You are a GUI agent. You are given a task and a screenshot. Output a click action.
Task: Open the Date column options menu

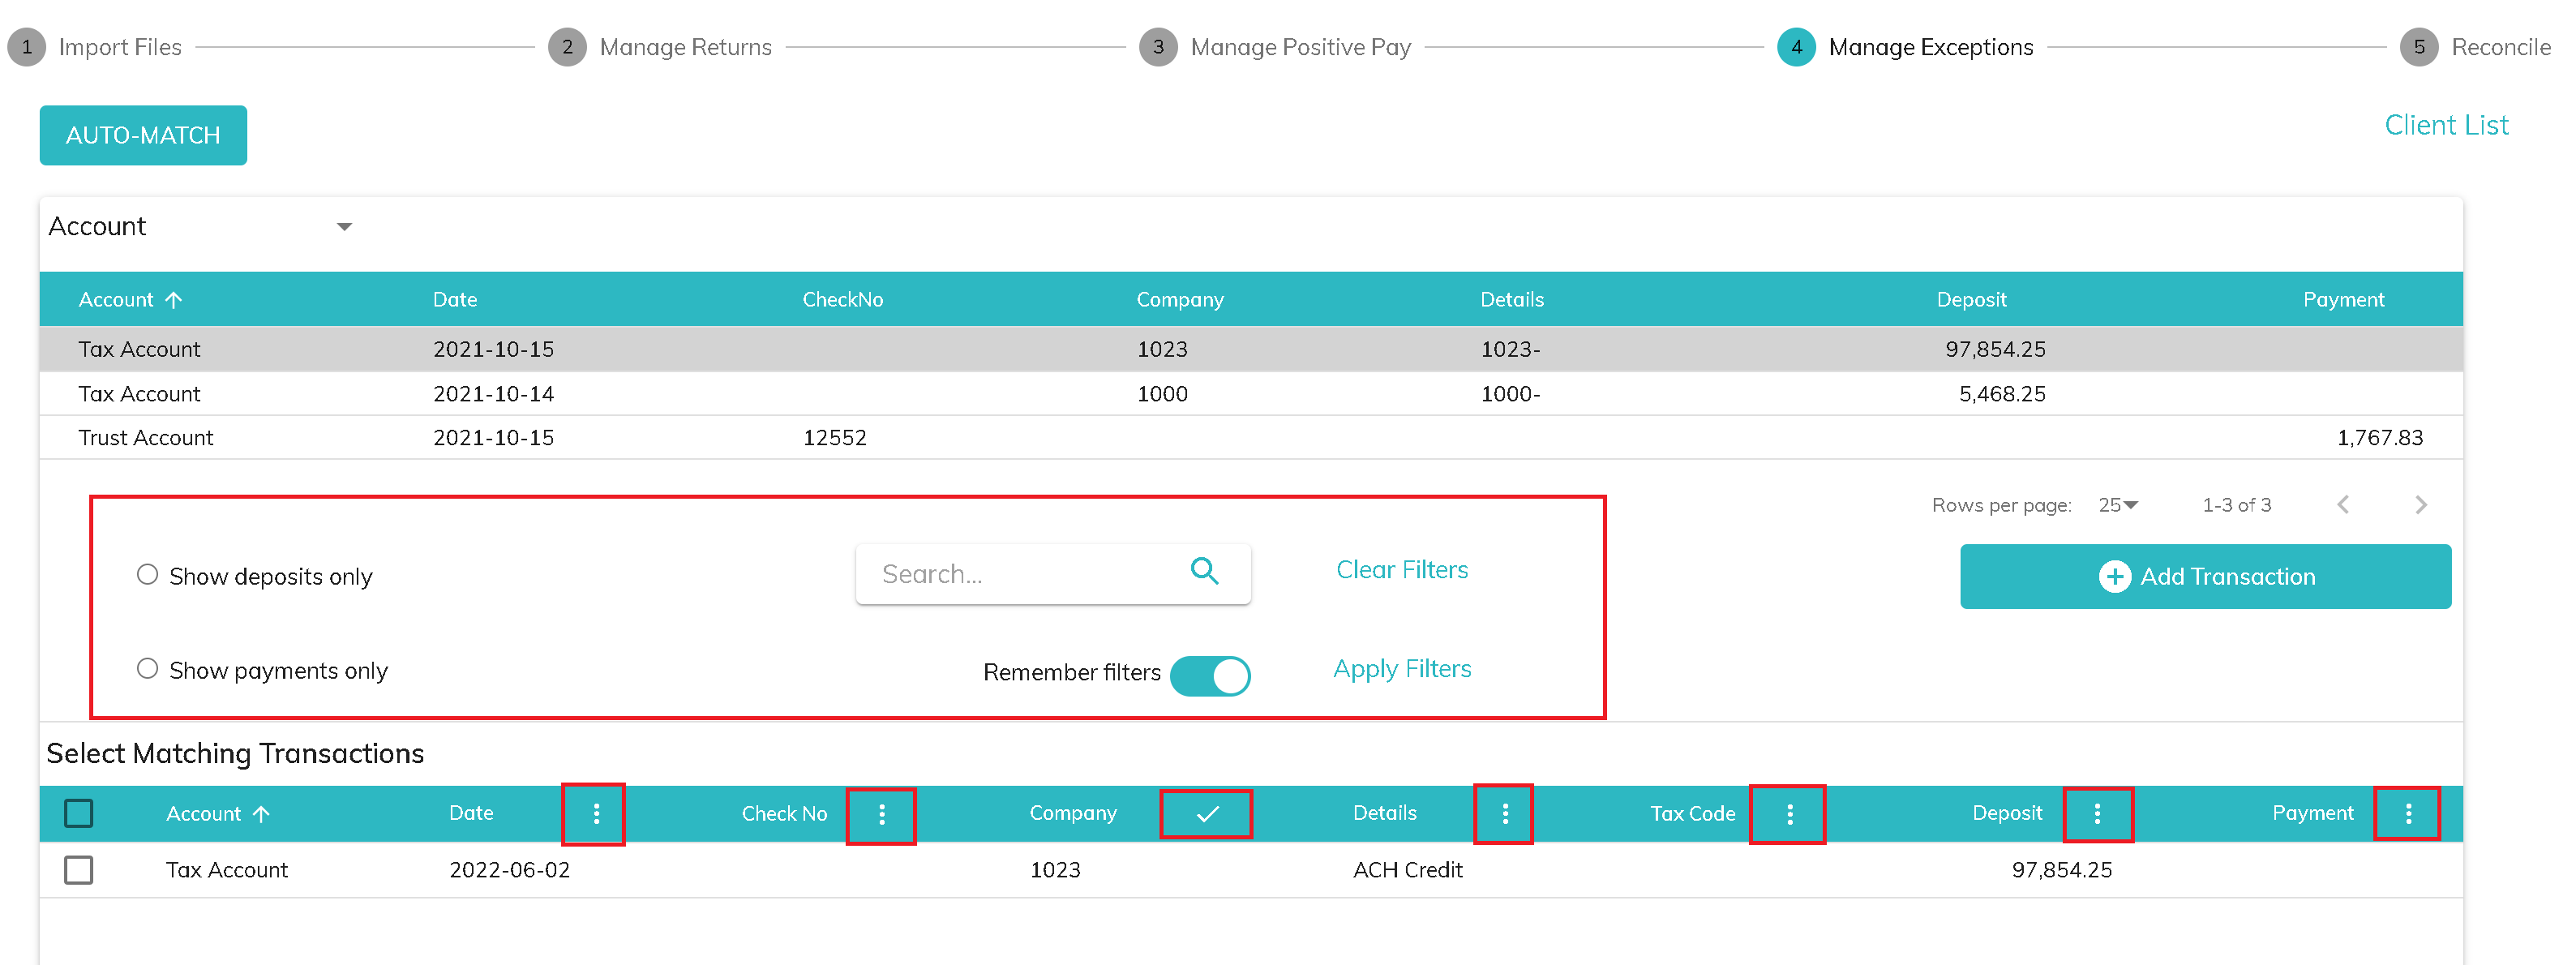coord(596,814)
